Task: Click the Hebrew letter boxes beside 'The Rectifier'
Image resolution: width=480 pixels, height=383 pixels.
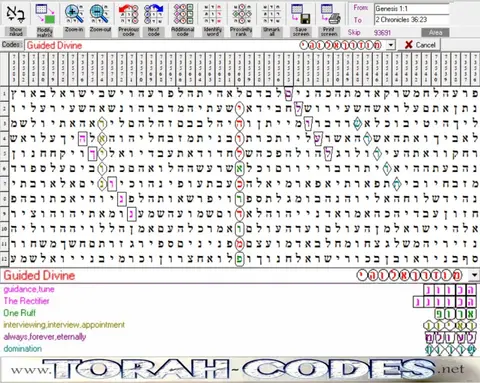Action: [x=444, y=302]
